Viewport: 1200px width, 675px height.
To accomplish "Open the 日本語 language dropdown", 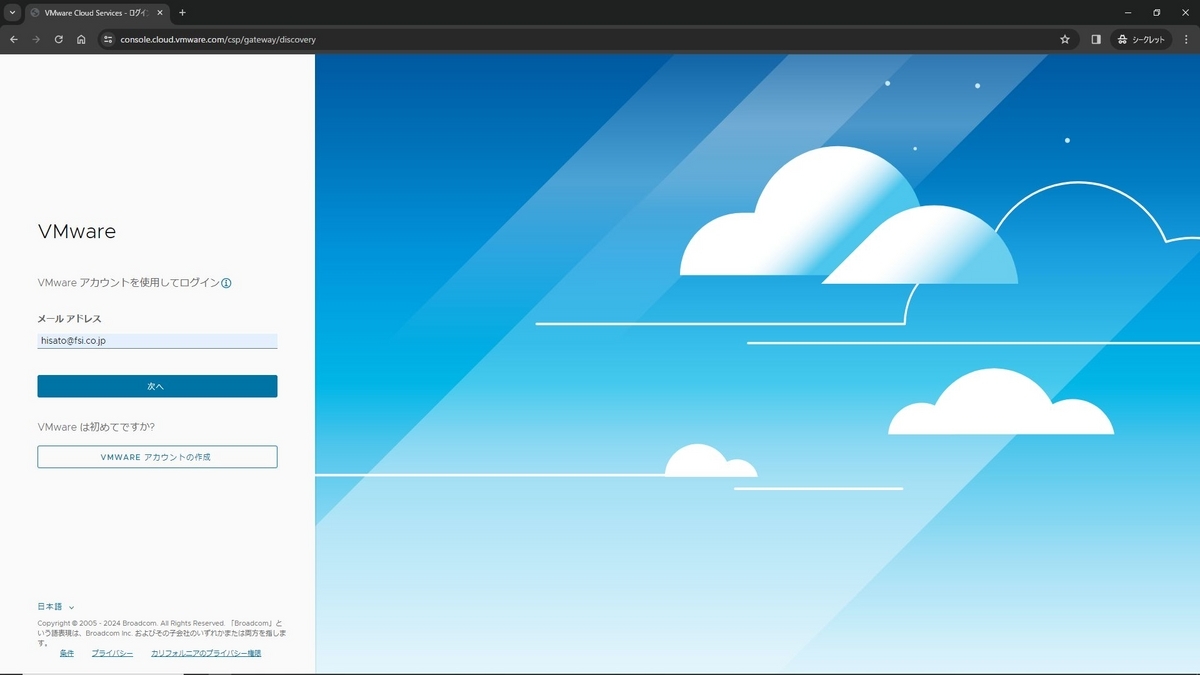I will coord(56,606).
